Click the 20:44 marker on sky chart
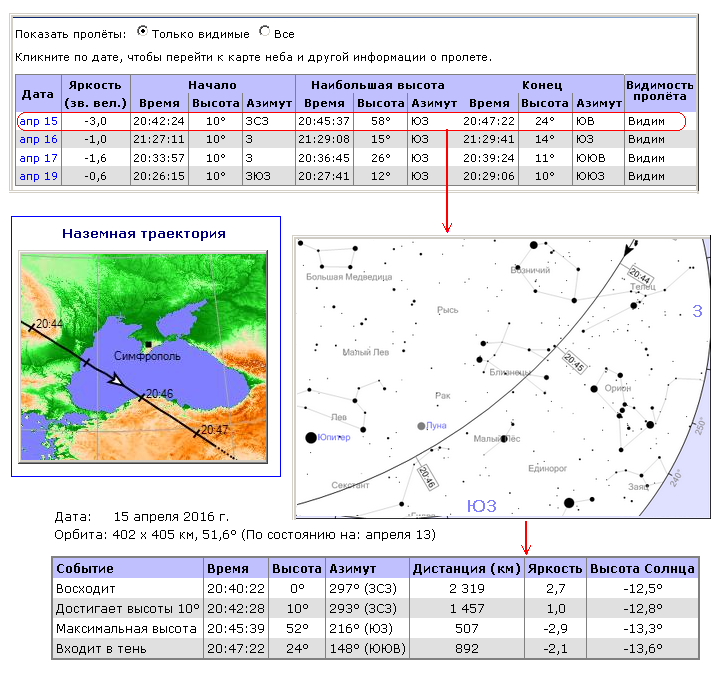 point(641,276)
